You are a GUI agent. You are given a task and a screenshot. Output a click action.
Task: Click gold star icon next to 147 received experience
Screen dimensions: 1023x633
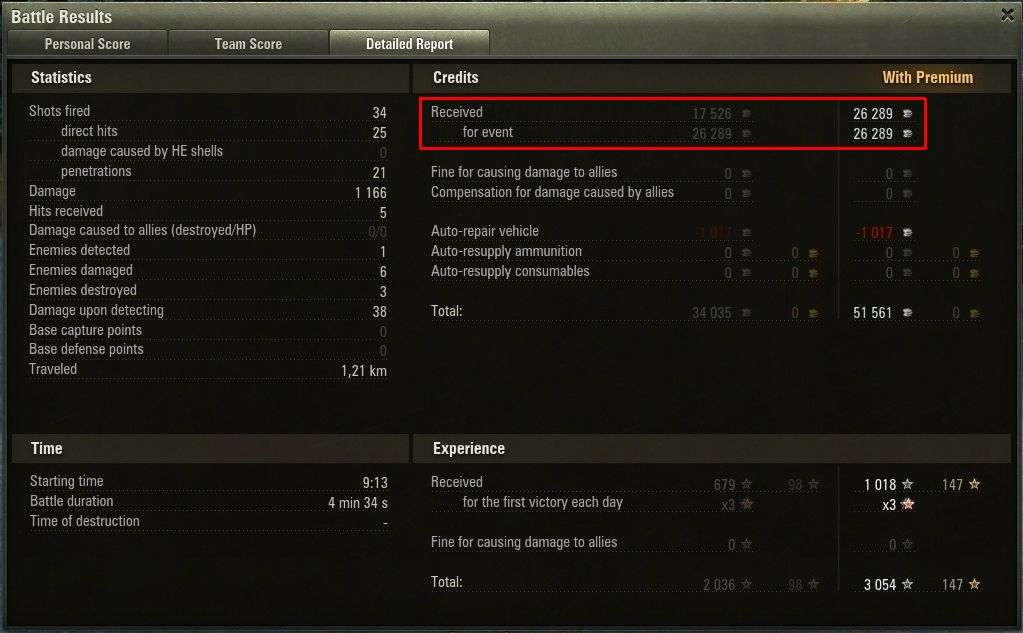coord(974,484)
